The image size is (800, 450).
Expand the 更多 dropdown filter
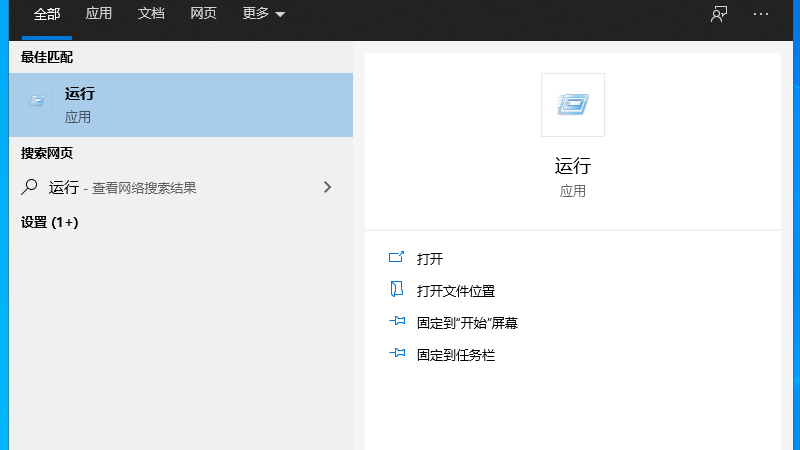(x=263, y=14)
